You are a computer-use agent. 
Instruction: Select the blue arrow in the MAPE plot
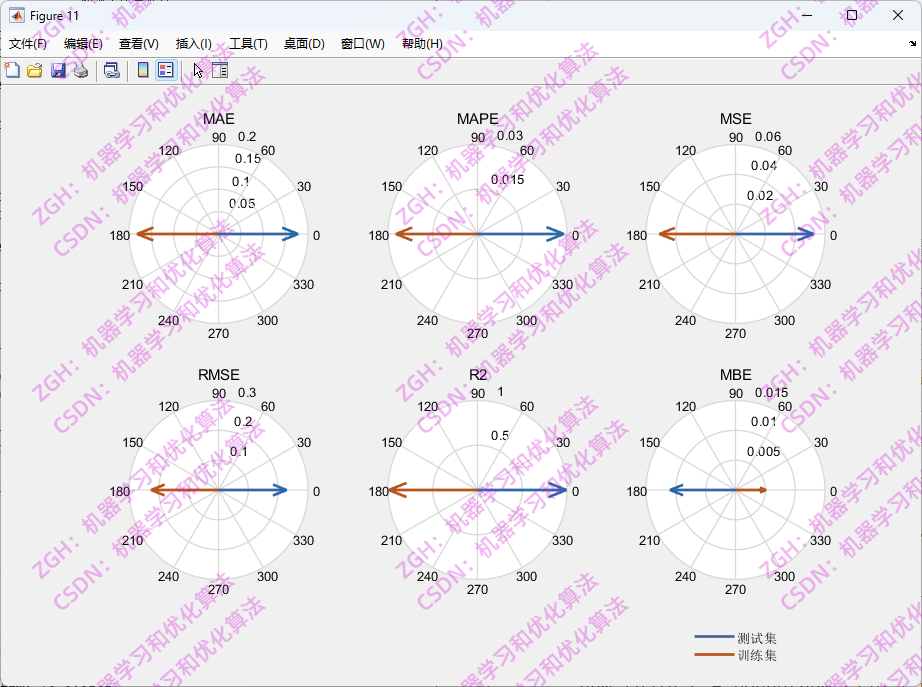(x=521, y=234)
